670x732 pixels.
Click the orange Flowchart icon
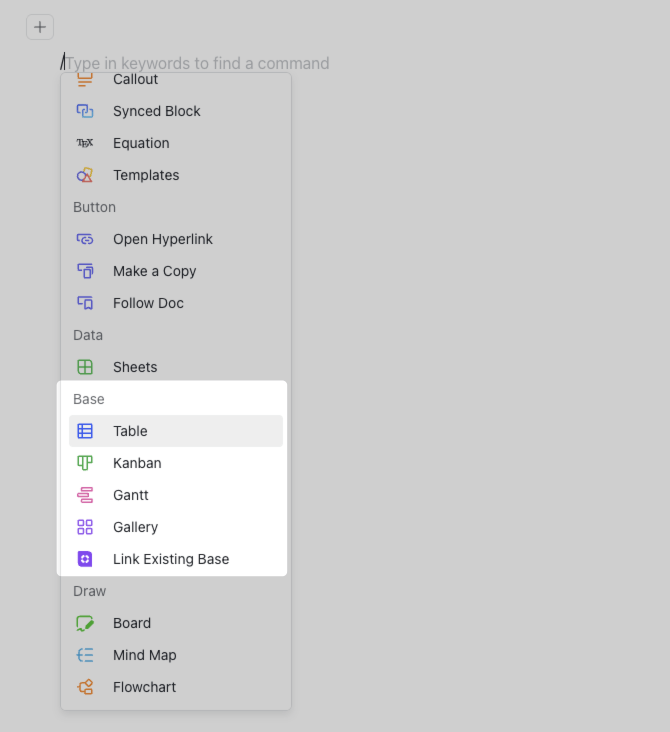(x=85, y=687)
